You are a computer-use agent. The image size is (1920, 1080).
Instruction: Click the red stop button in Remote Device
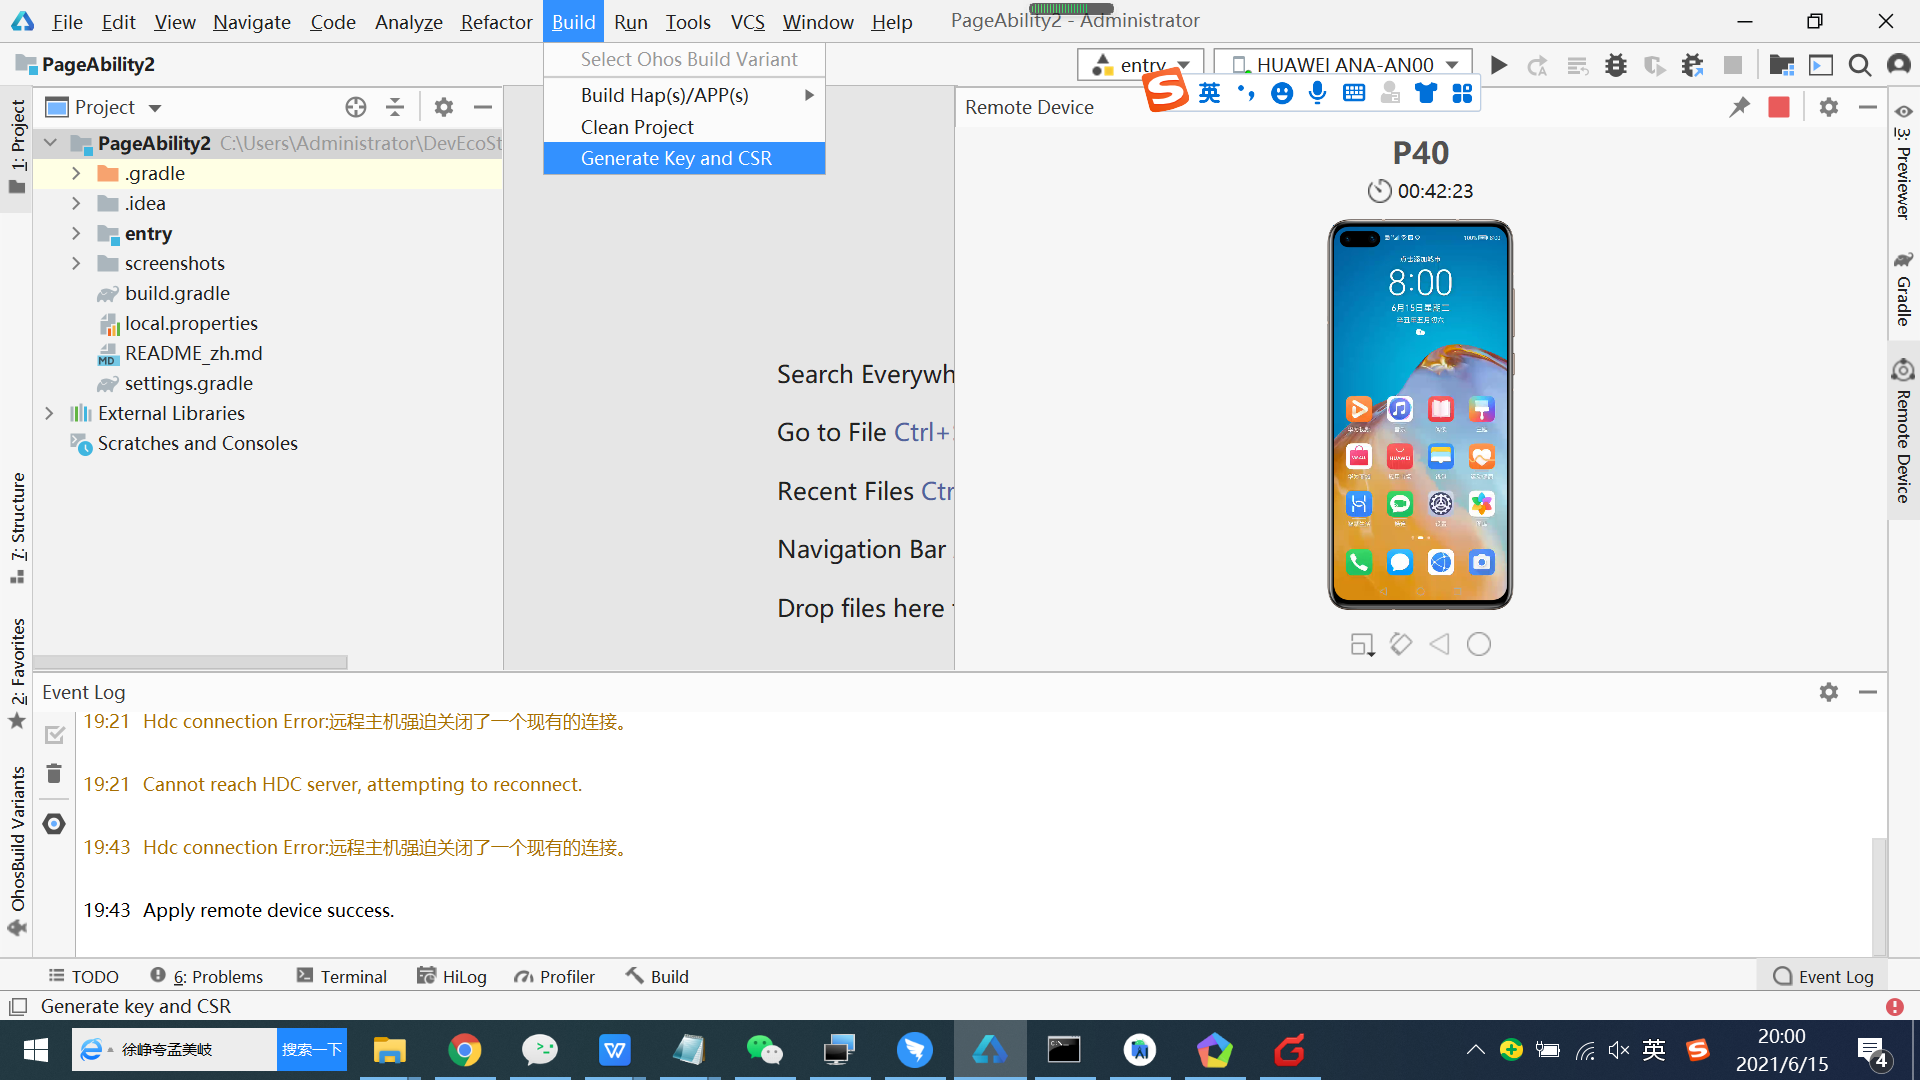[x=1779, y=107]
